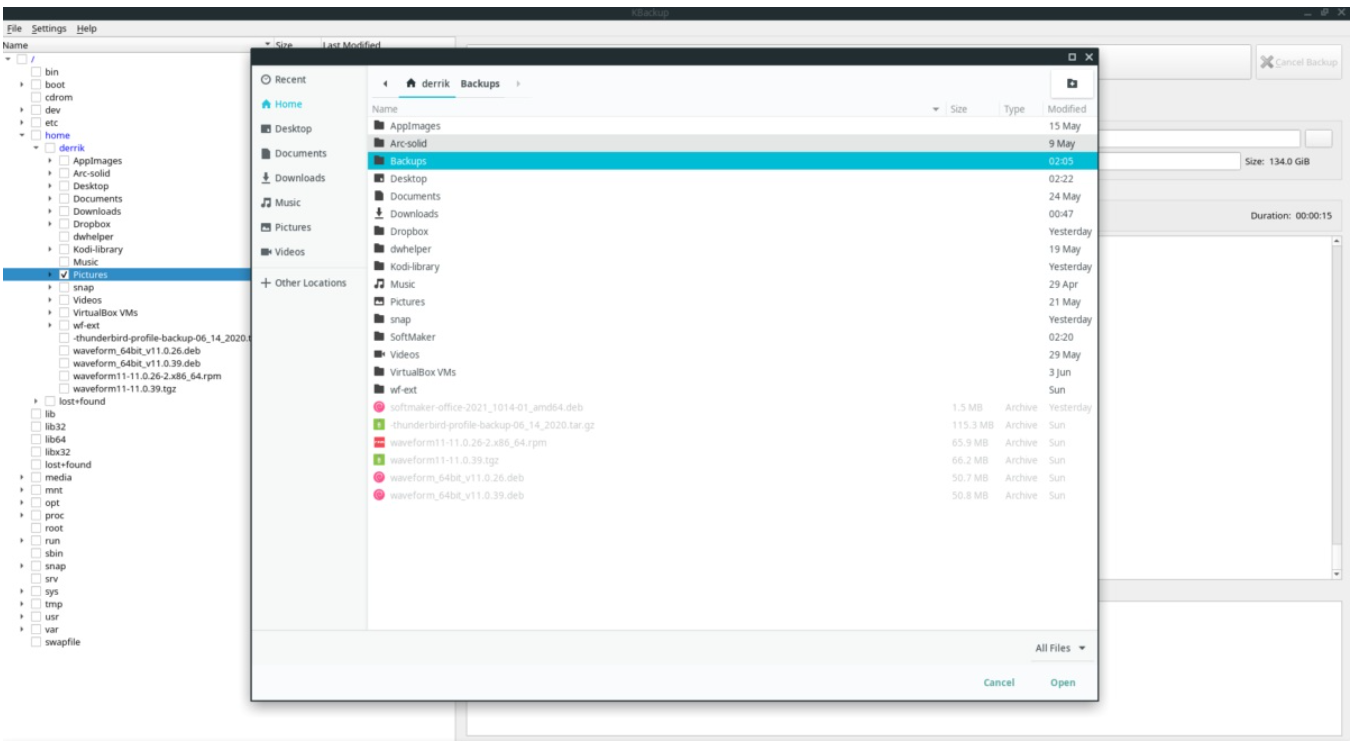The width and height of the screenshot is (1366, 746).
Task: Open the Help menu
Action: coord(87,29)
